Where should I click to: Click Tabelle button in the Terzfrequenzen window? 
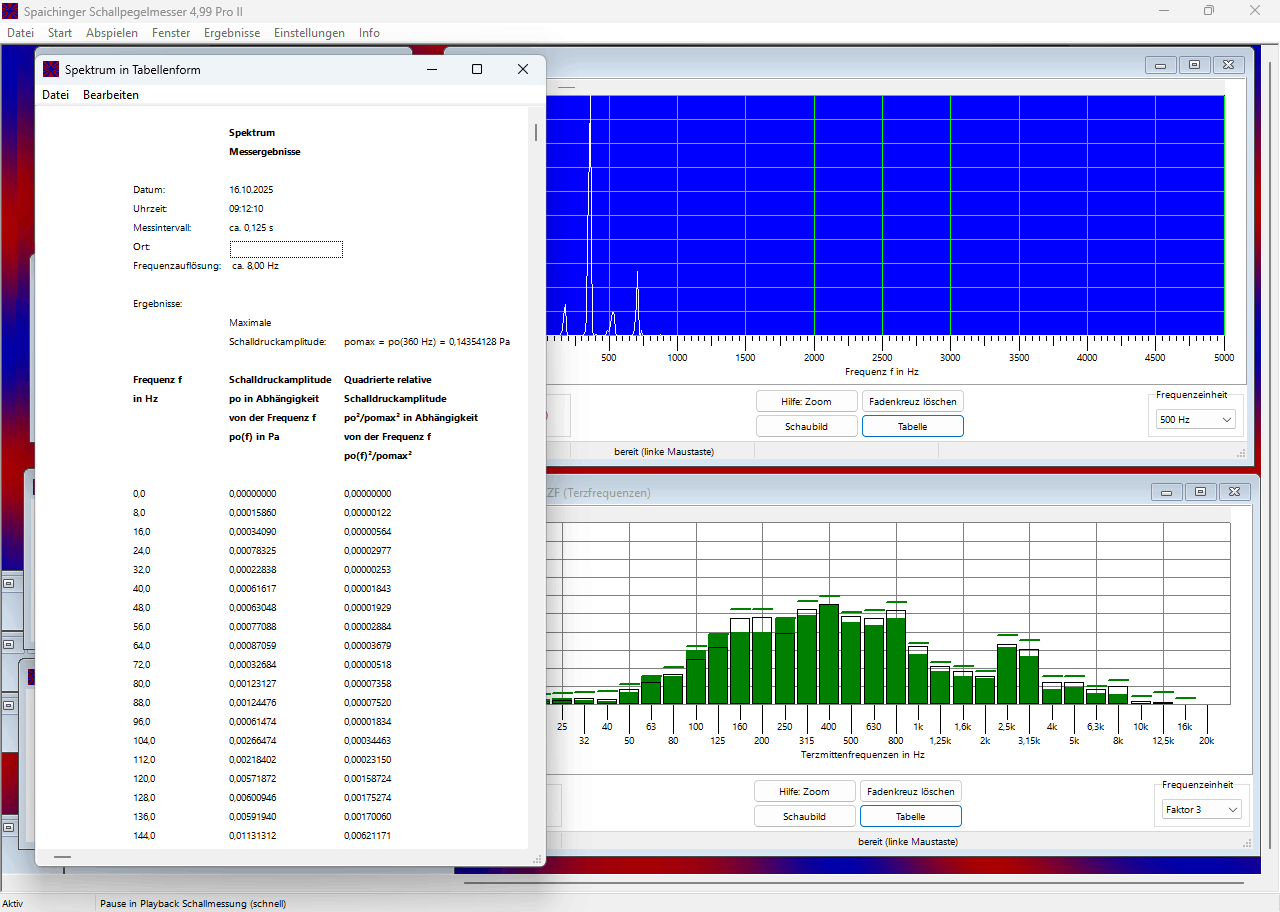911,816
